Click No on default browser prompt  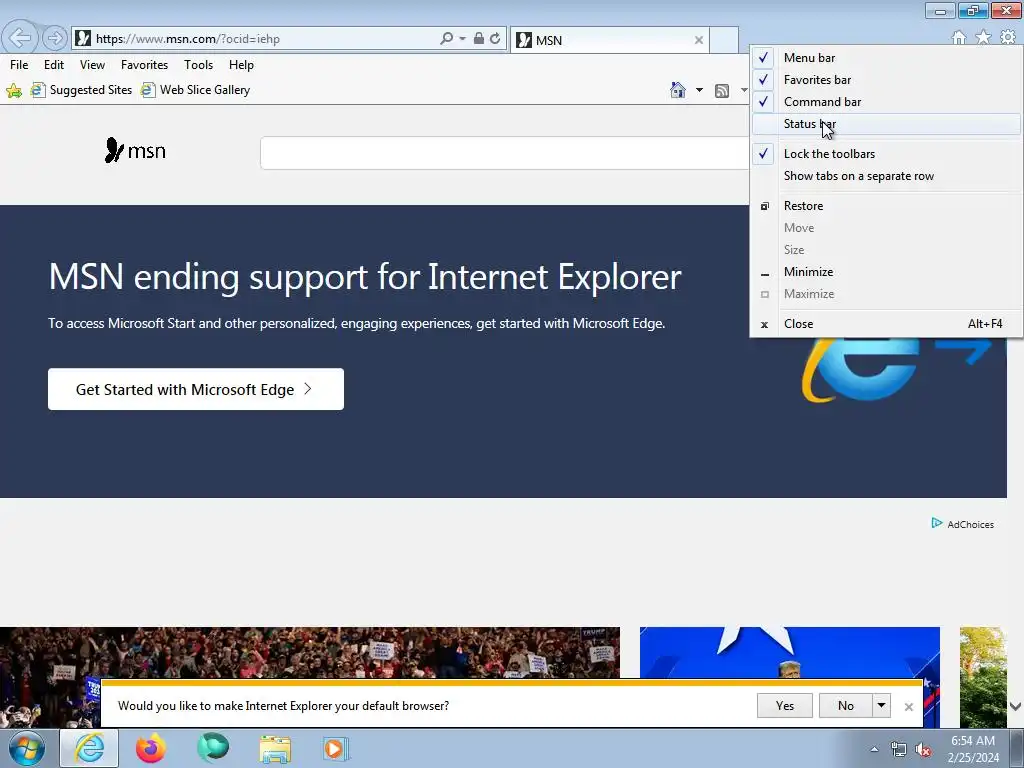(x=846, y=705)
